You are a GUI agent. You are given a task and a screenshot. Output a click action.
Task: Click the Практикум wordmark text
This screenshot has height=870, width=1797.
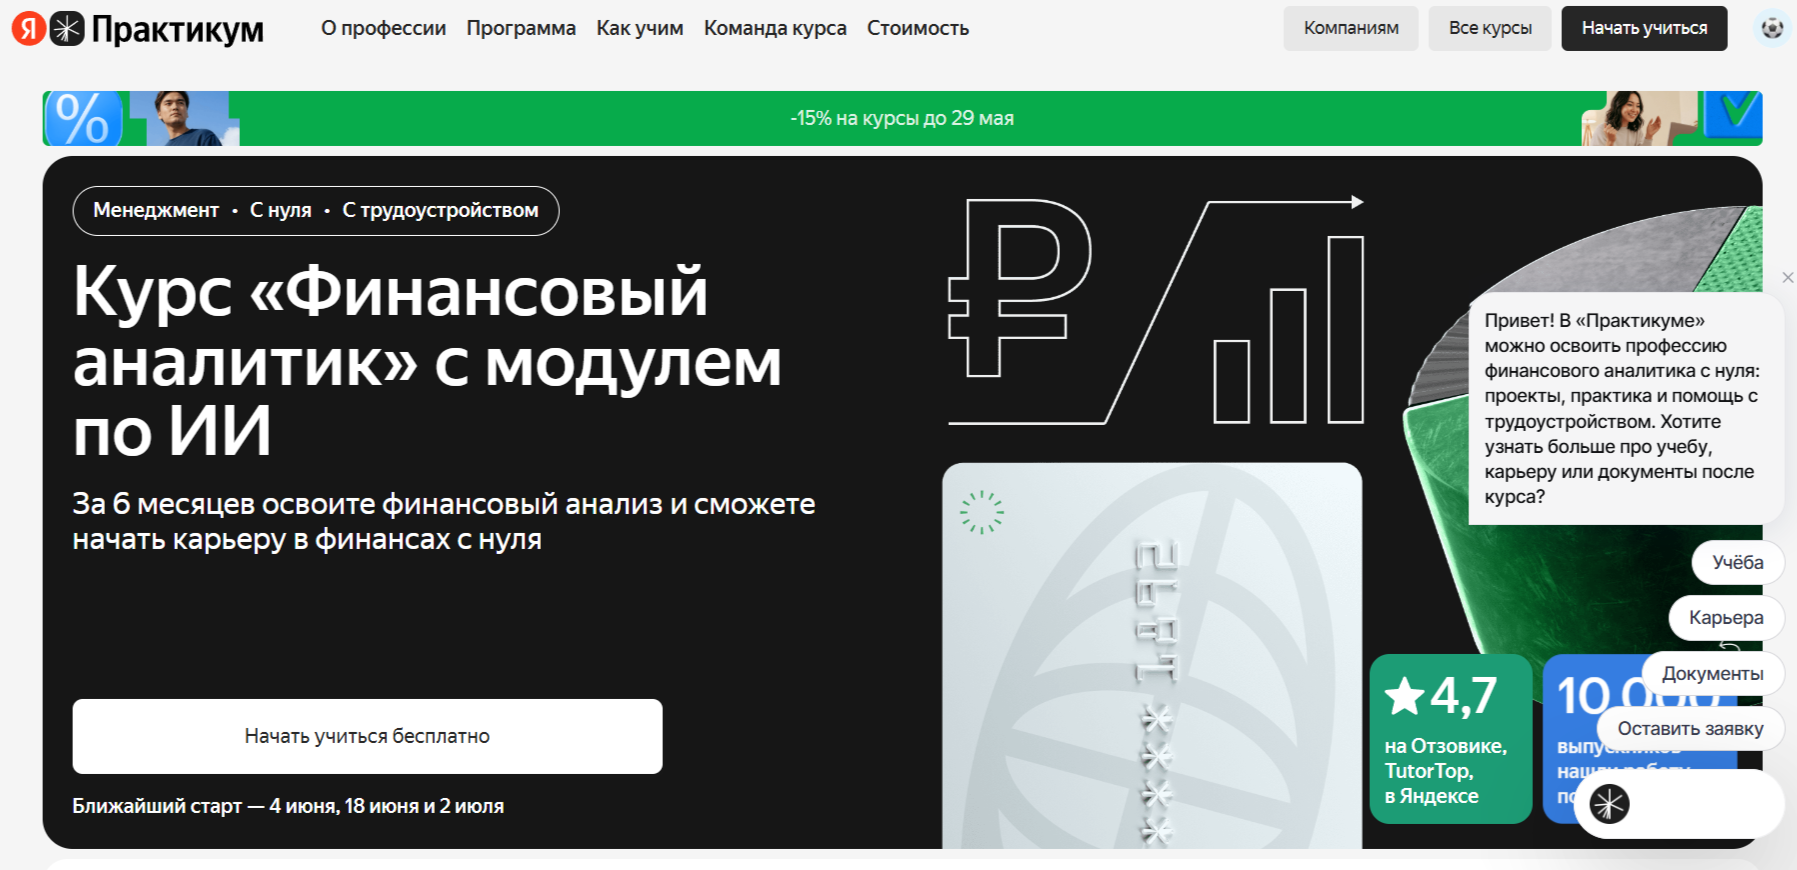point(177,30)
